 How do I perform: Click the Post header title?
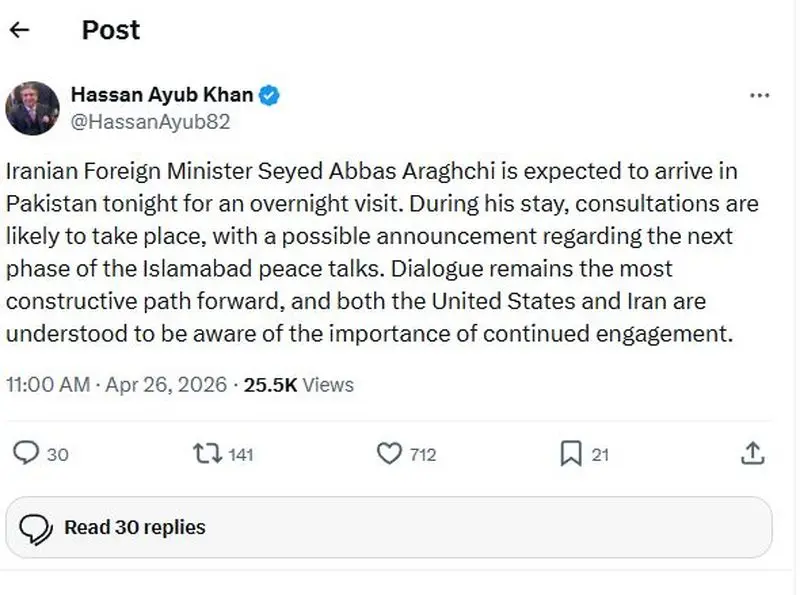(x=110, y=30)
